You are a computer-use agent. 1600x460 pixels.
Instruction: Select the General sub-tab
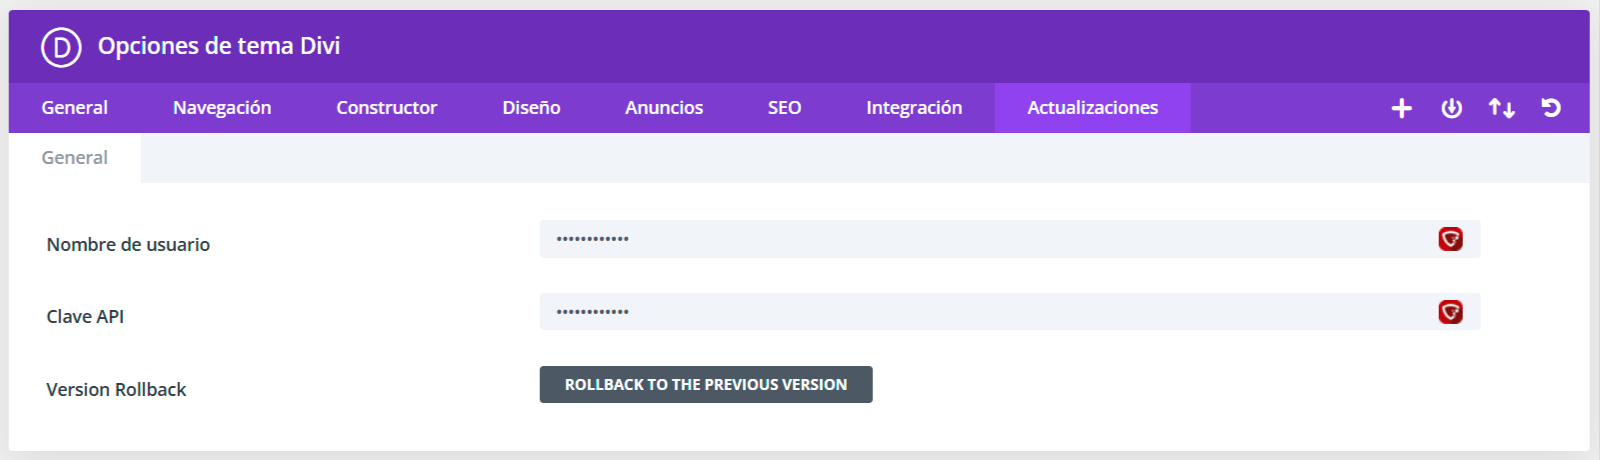pyautogui.click(x=75, y=158)
